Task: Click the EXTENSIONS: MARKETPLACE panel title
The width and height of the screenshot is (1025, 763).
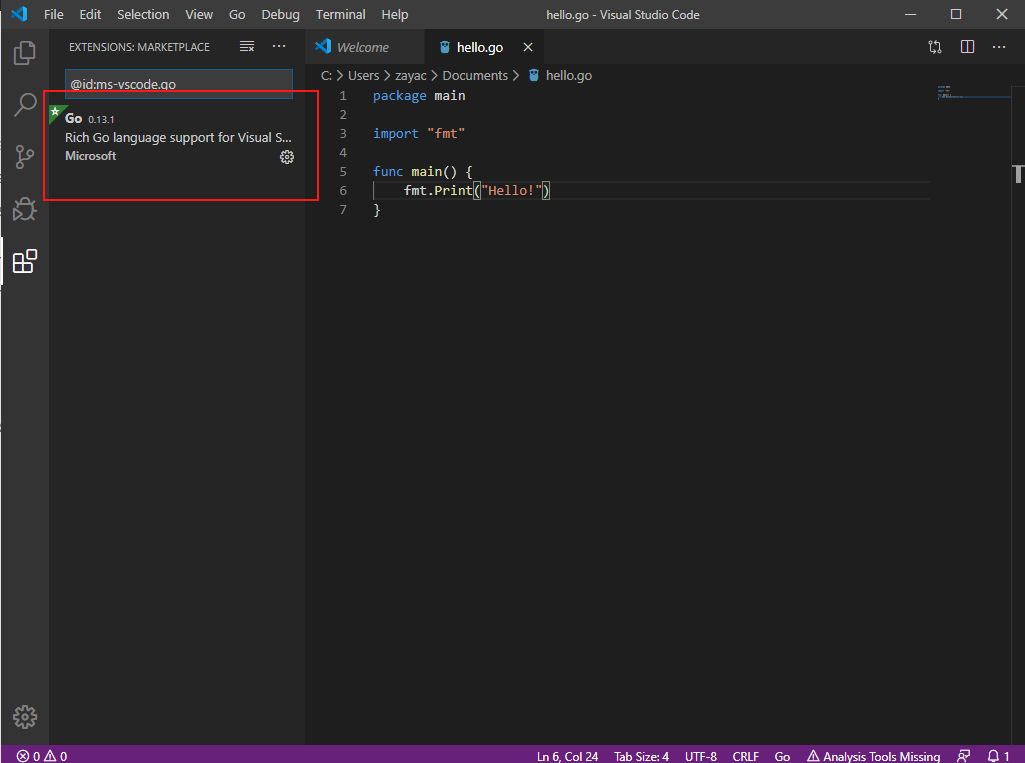Action: pos(139,47)
